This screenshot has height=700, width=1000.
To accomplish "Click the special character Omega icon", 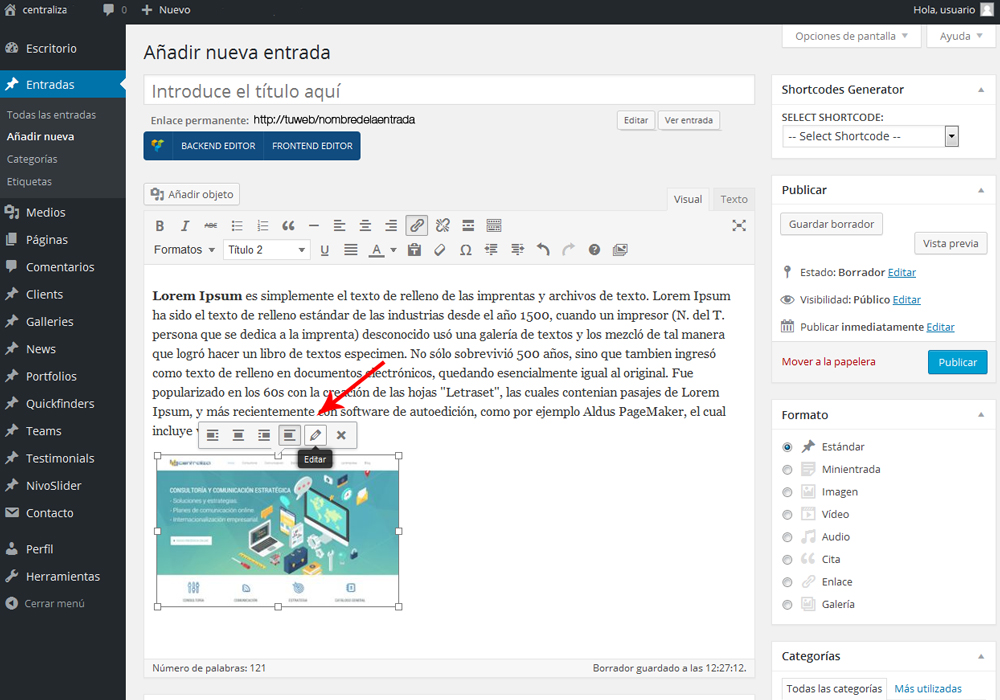I will (x=465, y=250).
